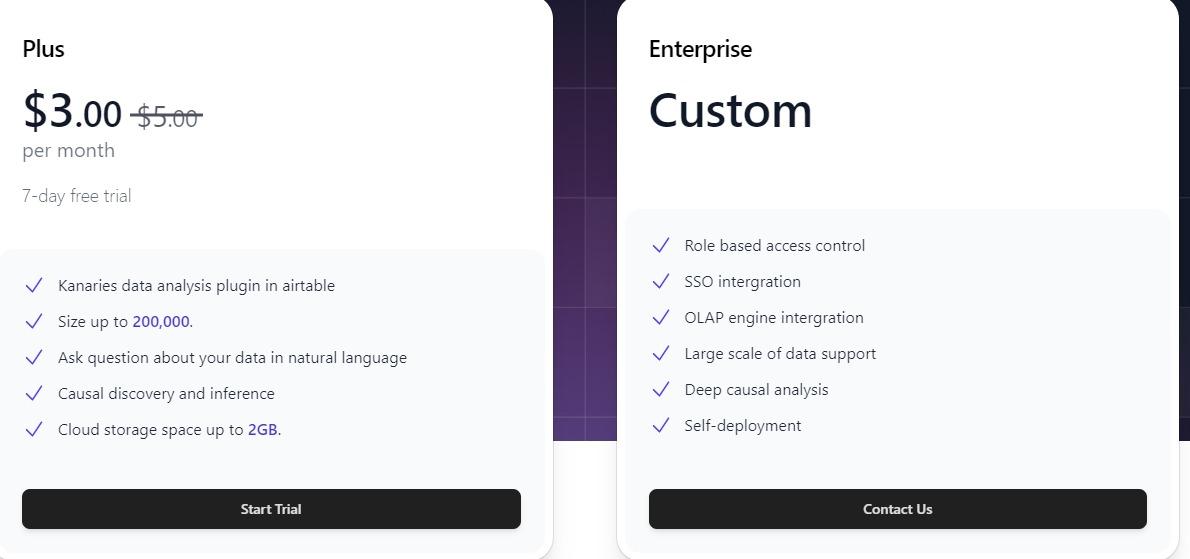Click the struck-through $5.00 price

tap(166, 117)
